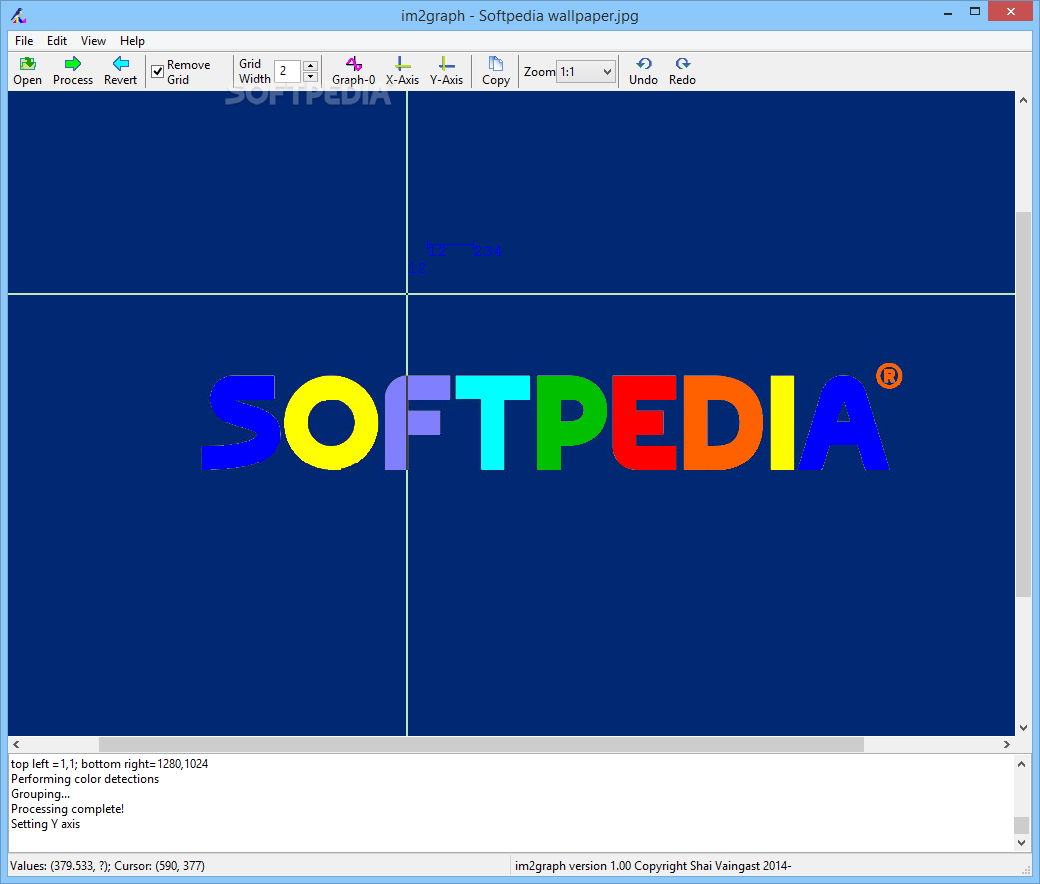Click the 'Grouping...' log line
1040x884 pixels.
(40, 794)
